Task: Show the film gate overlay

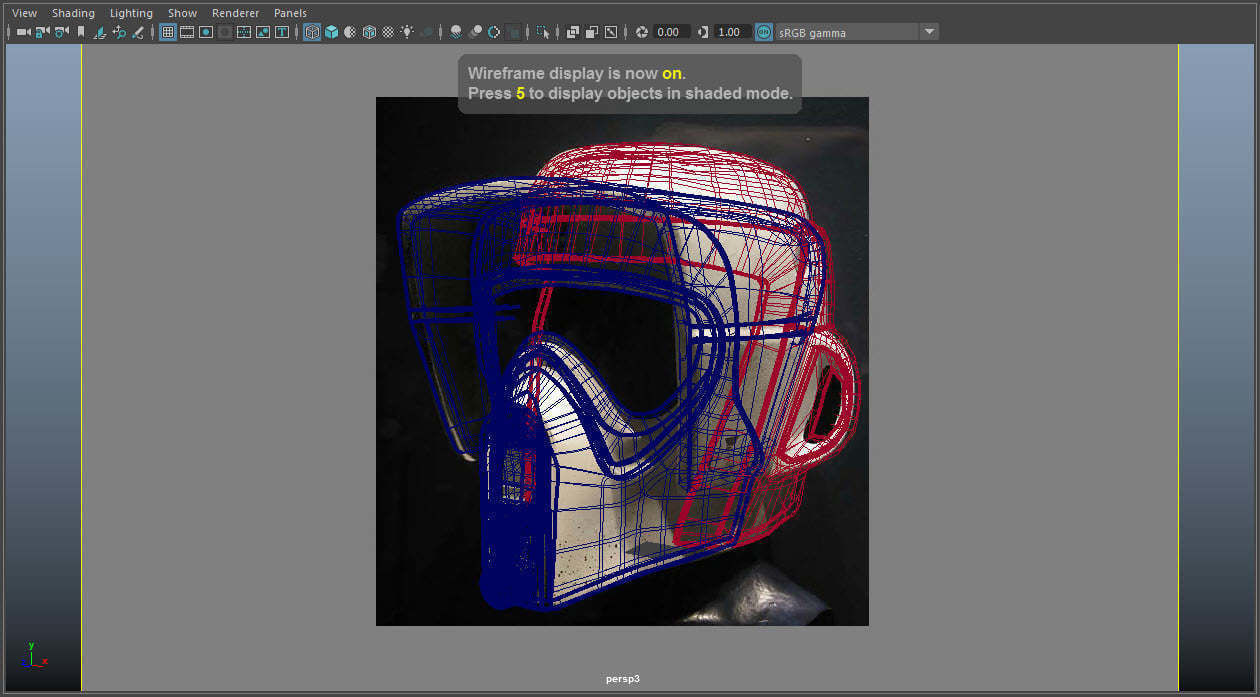Action: click(x=189, y=31)
